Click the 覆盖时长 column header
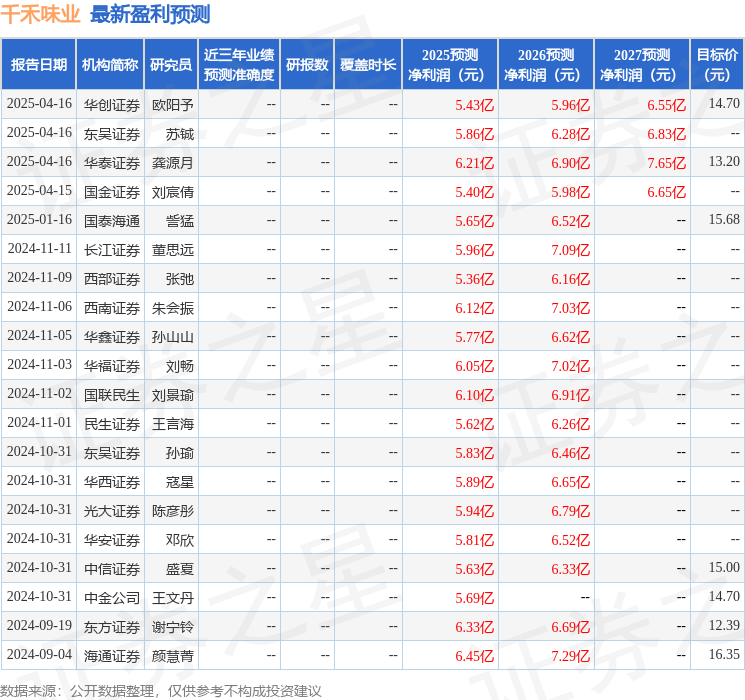 368,65
